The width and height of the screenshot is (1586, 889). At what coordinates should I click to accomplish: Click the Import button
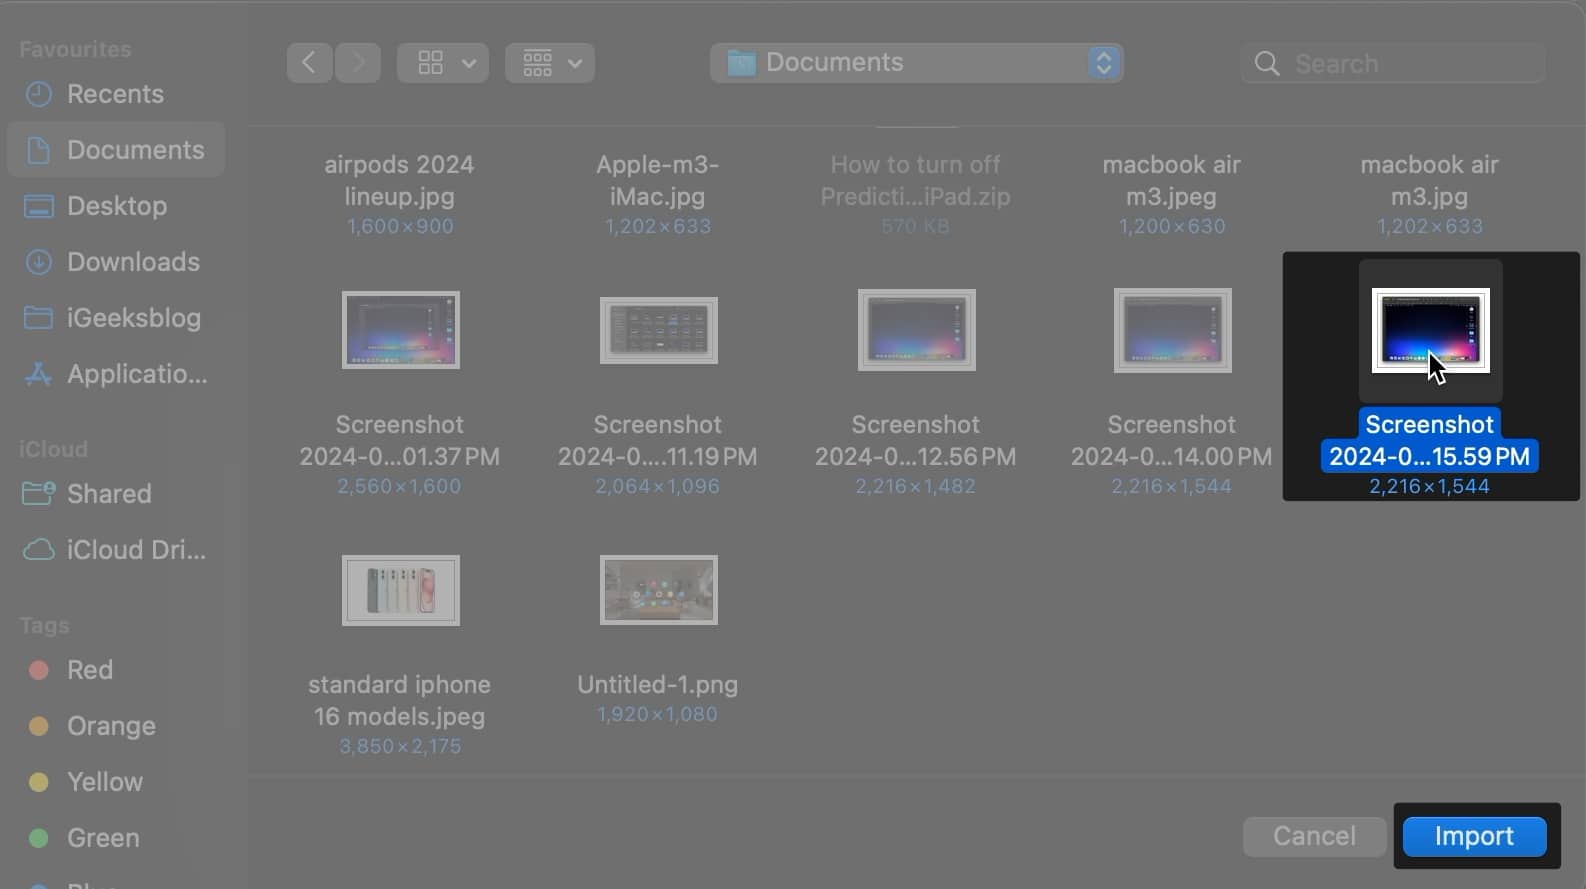1475,837
